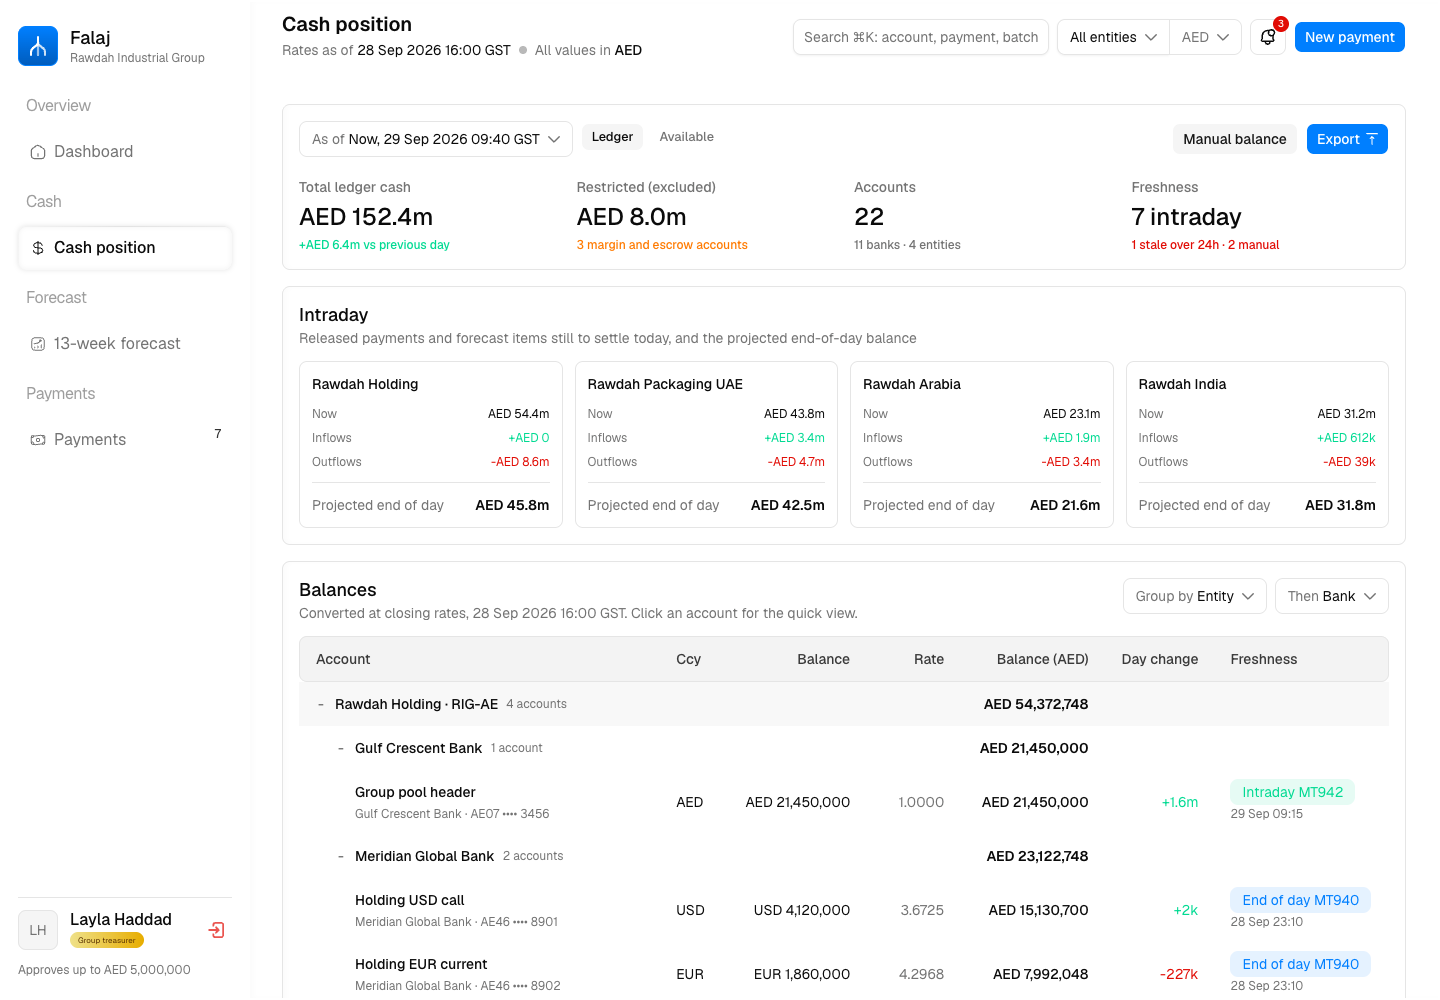Open the Group pool header account row

[x=844, y=802]
